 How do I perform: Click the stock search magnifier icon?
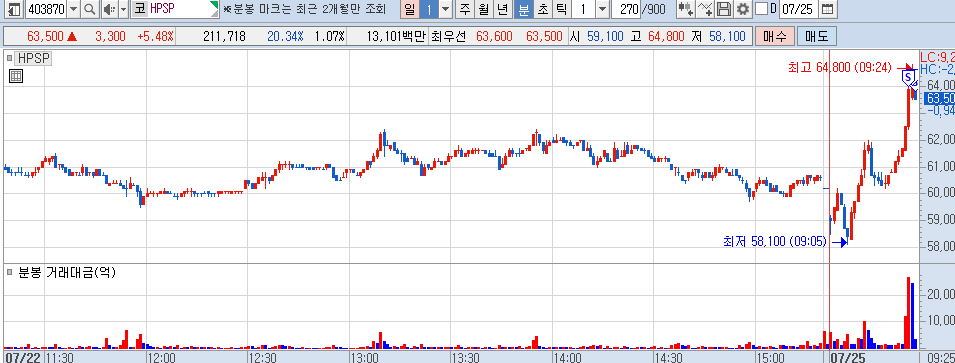point(90,9)
